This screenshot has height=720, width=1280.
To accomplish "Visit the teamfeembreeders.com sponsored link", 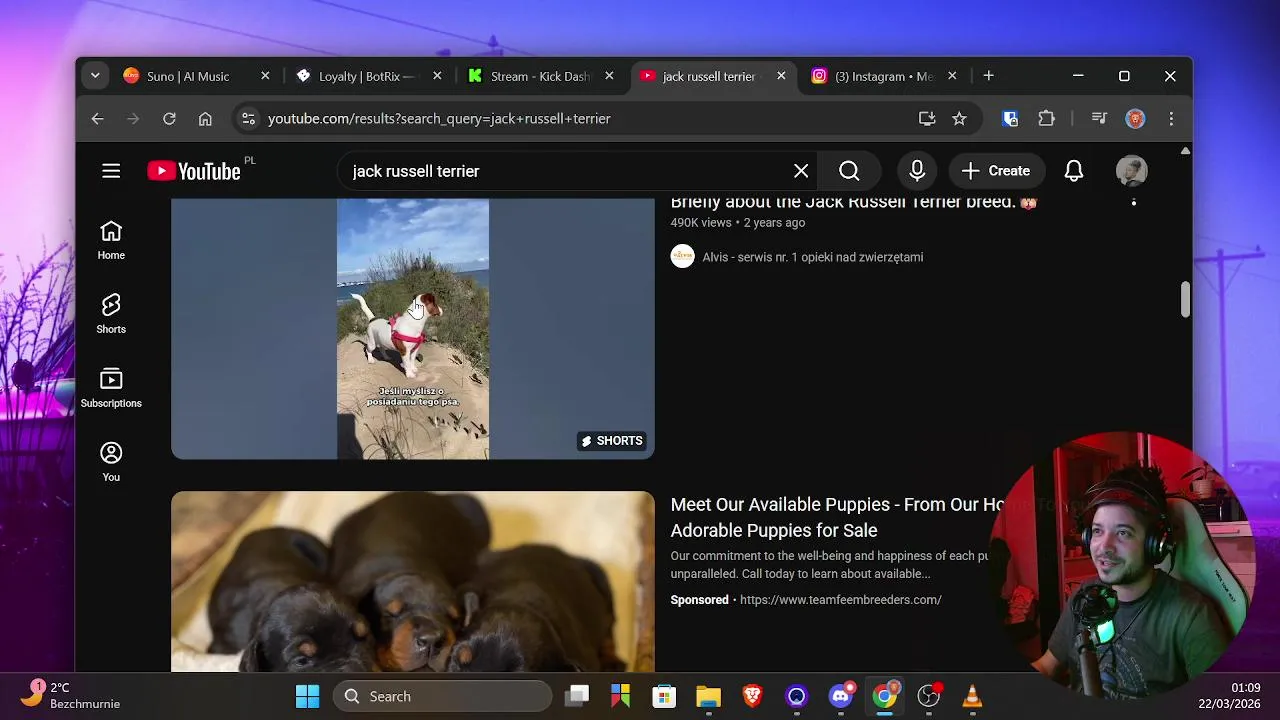I will click(840, 600).
